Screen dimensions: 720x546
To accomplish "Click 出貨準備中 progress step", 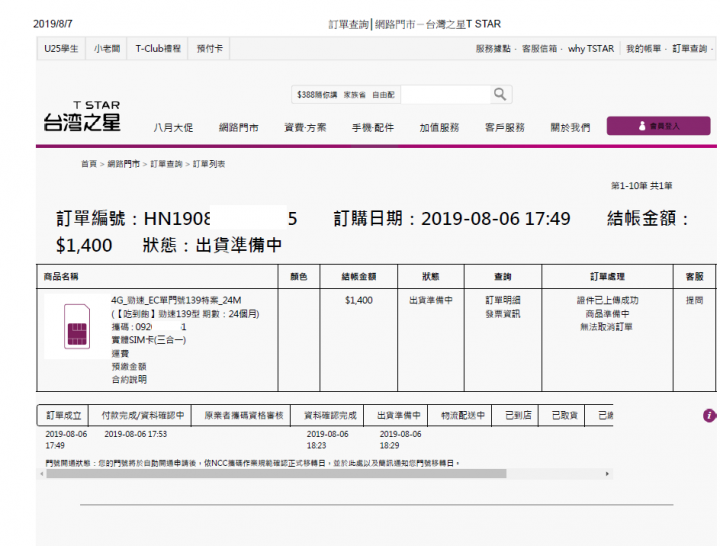I will point(398,416).
